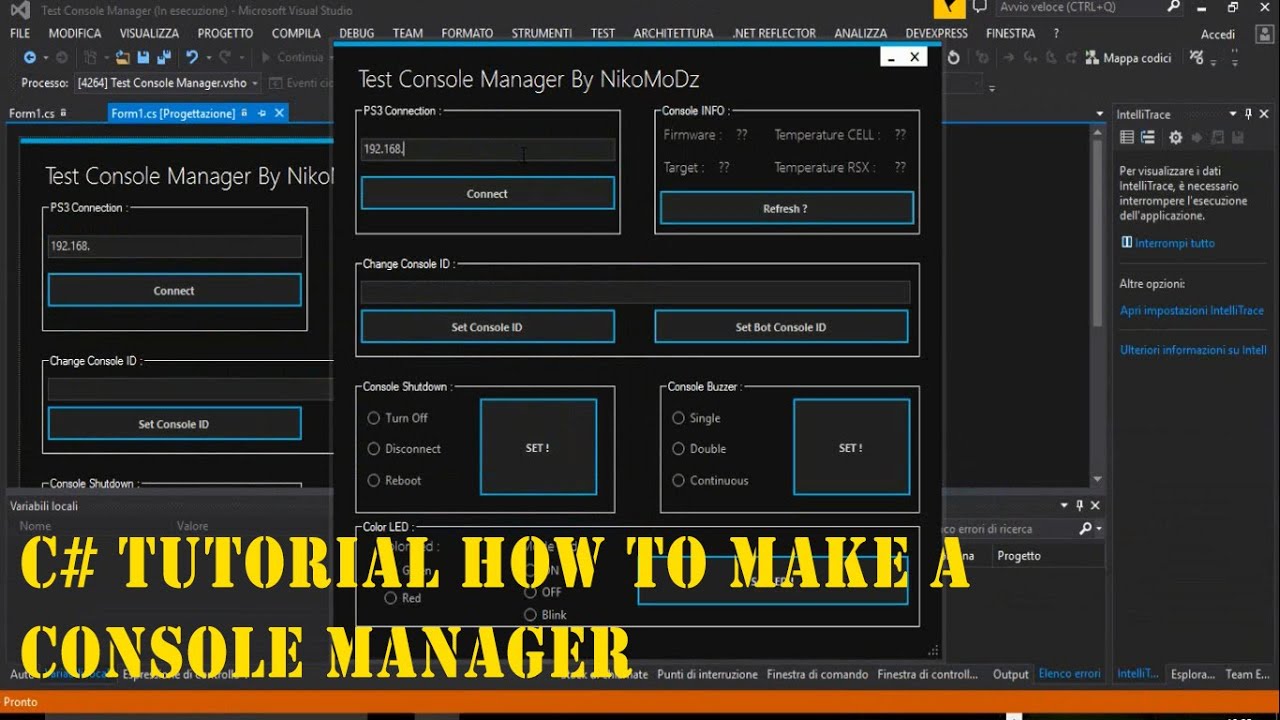
Task: Open the STRUMENTI menu
Action: pos(542,33)
